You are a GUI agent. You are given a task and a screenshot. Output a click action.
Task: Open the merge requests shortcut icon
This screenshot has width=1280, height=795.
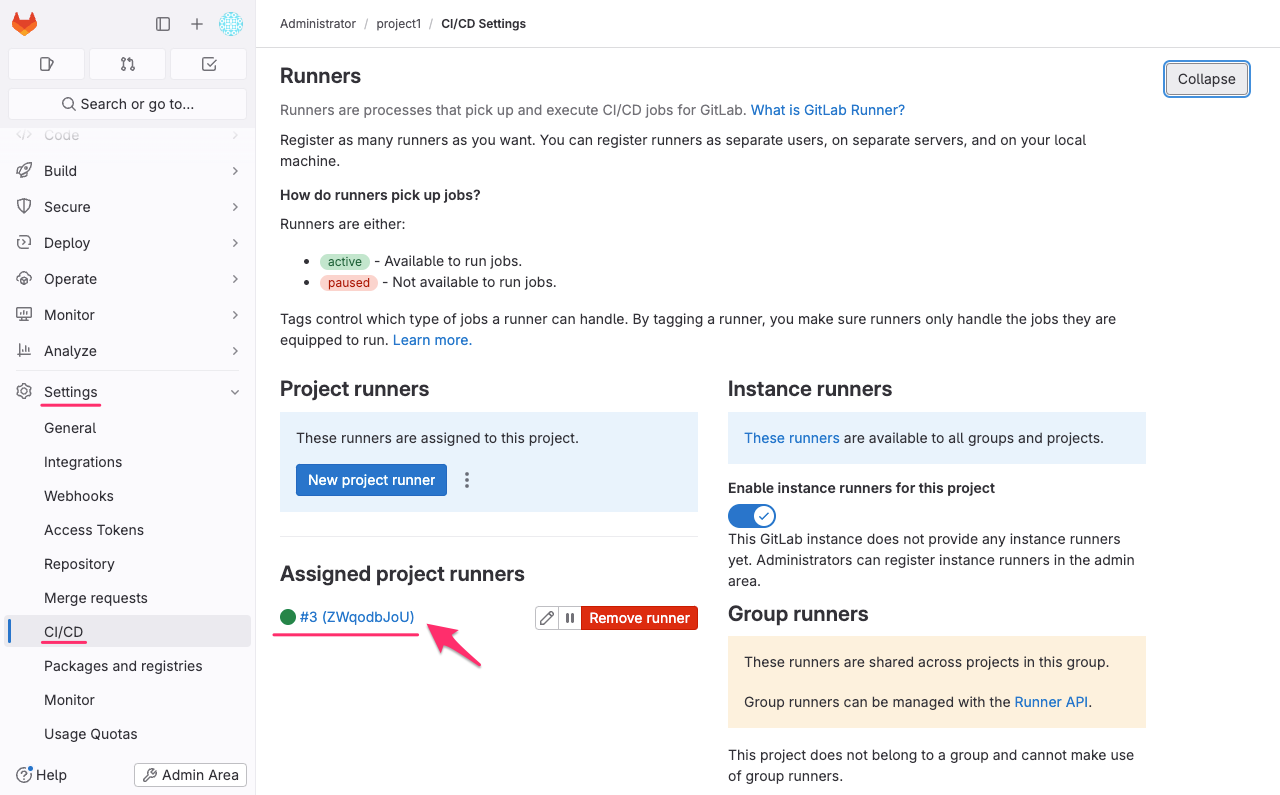point(127,64)
